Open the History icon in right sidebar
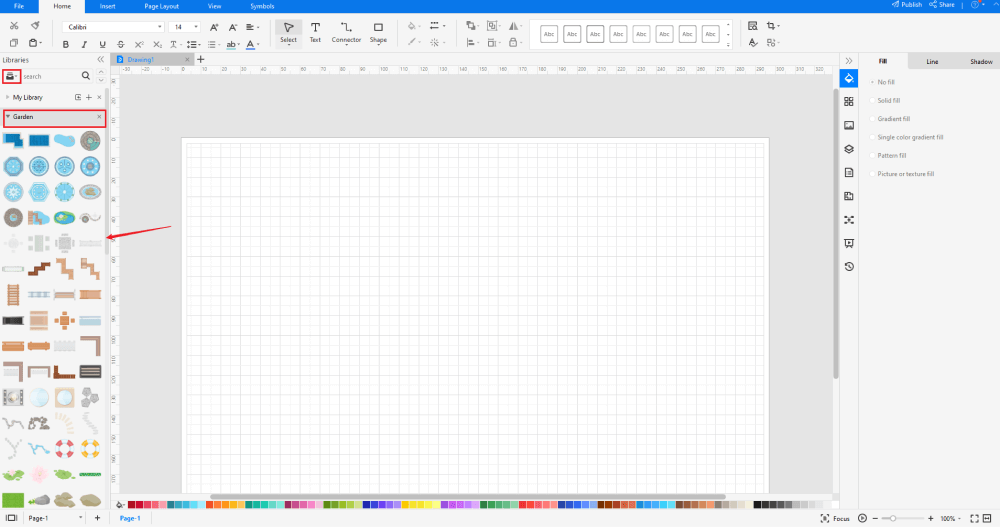 pos(849,267)
